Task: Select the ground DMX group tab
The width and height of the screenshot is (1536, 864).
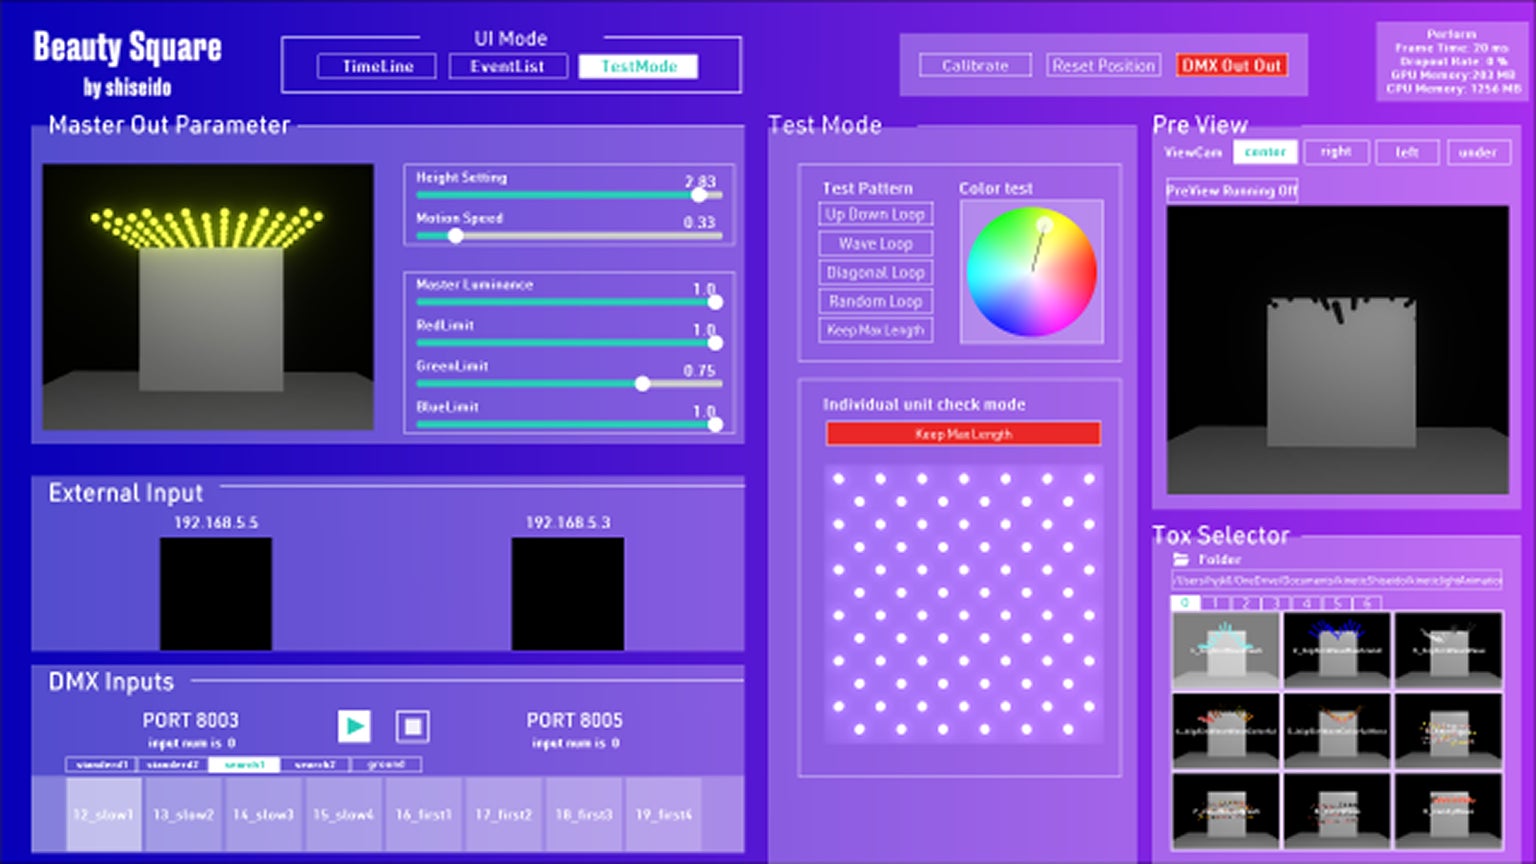Action: 386,764
